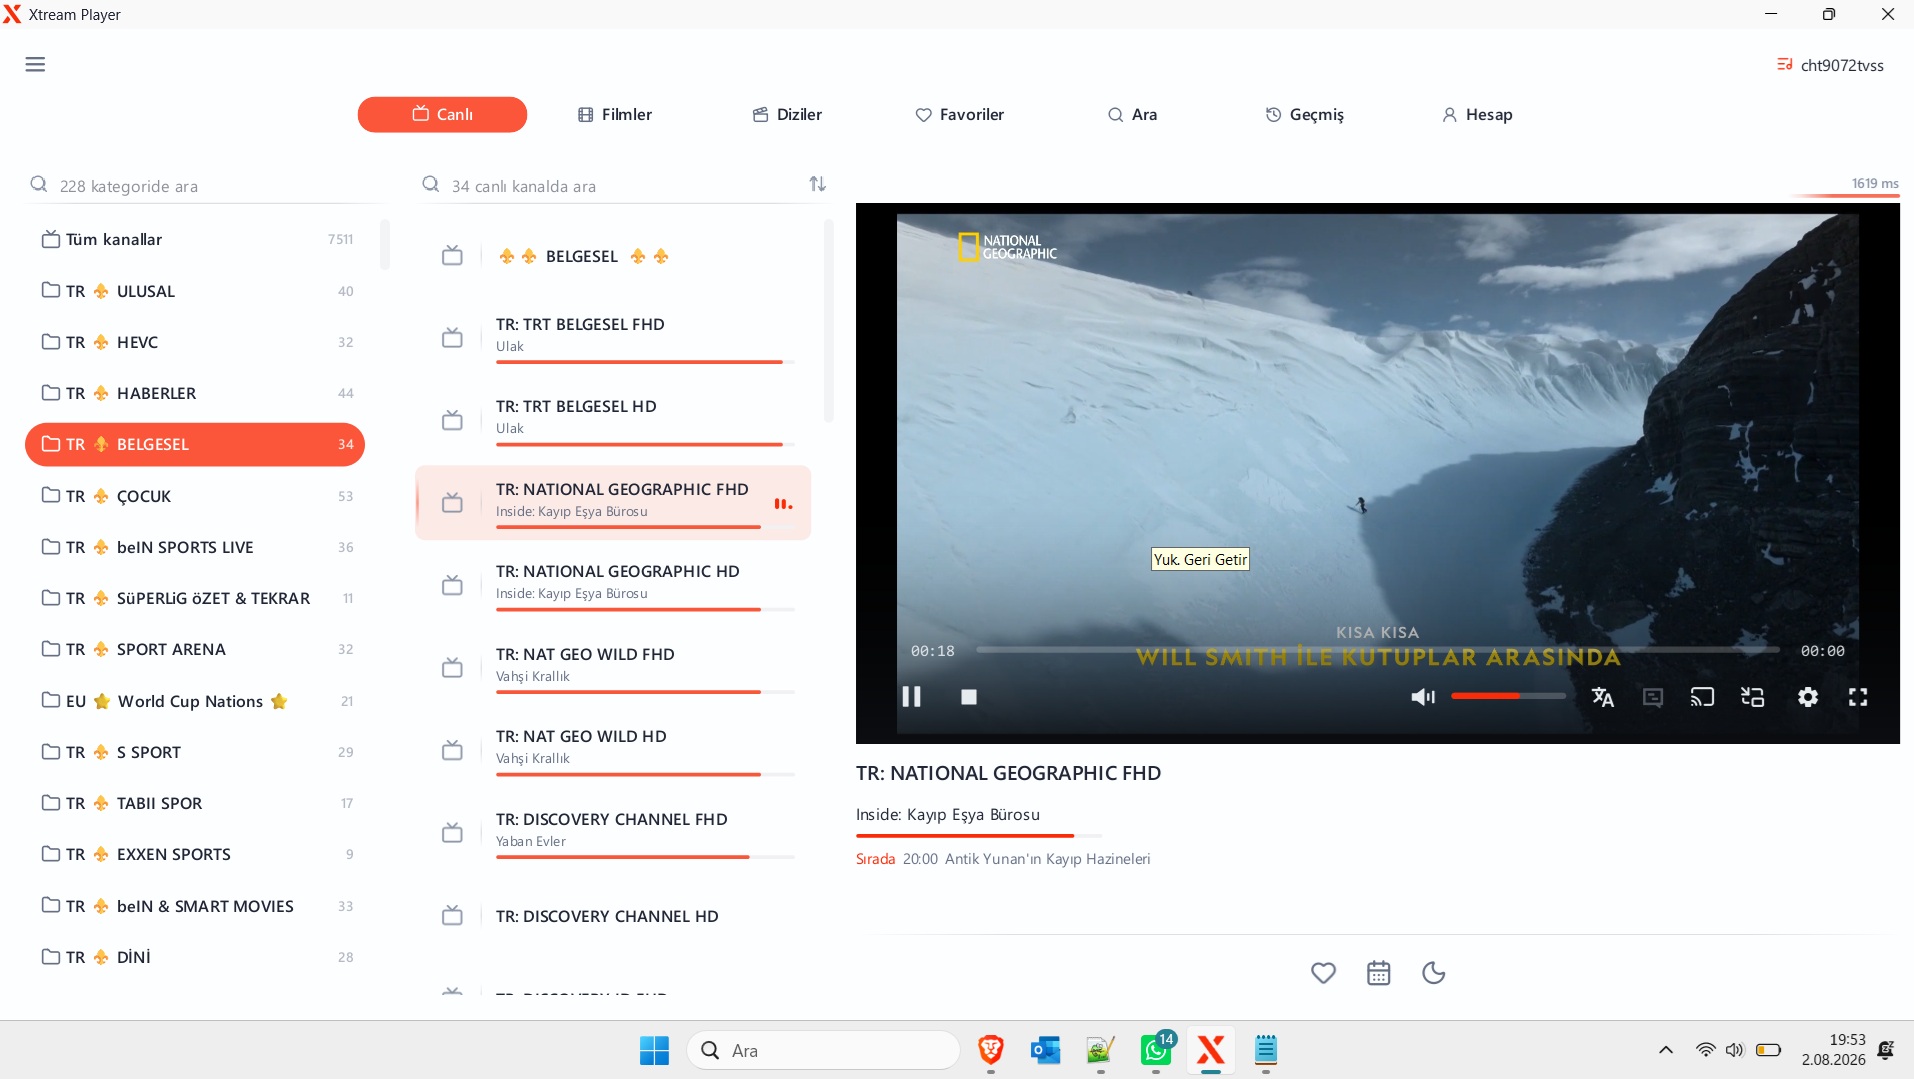Toggle the subtitles icon in player
Image resolution: width=1914 pixels, height=1079 pixels.
[x=1653, y=697]
